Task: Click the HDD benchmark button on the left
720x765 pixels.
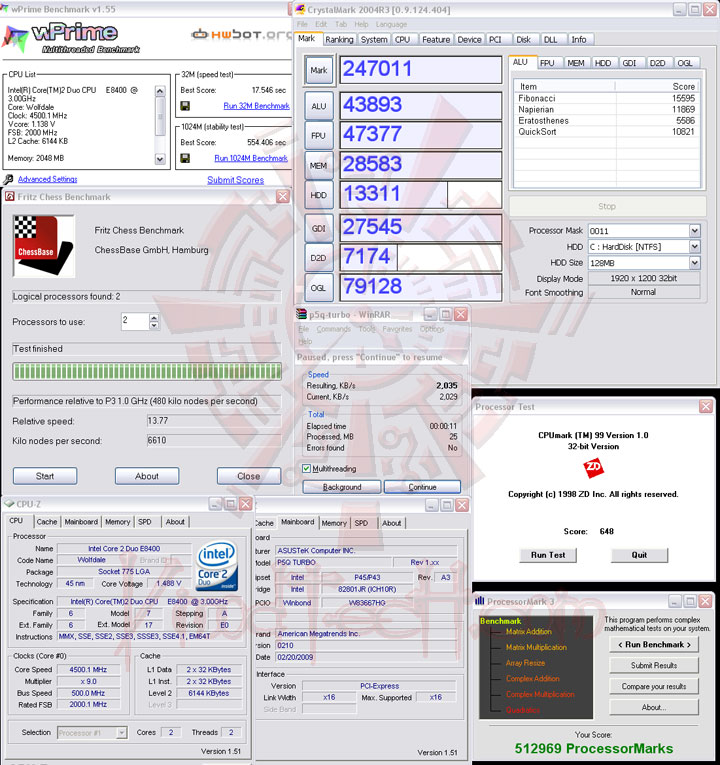Action: 319,195
